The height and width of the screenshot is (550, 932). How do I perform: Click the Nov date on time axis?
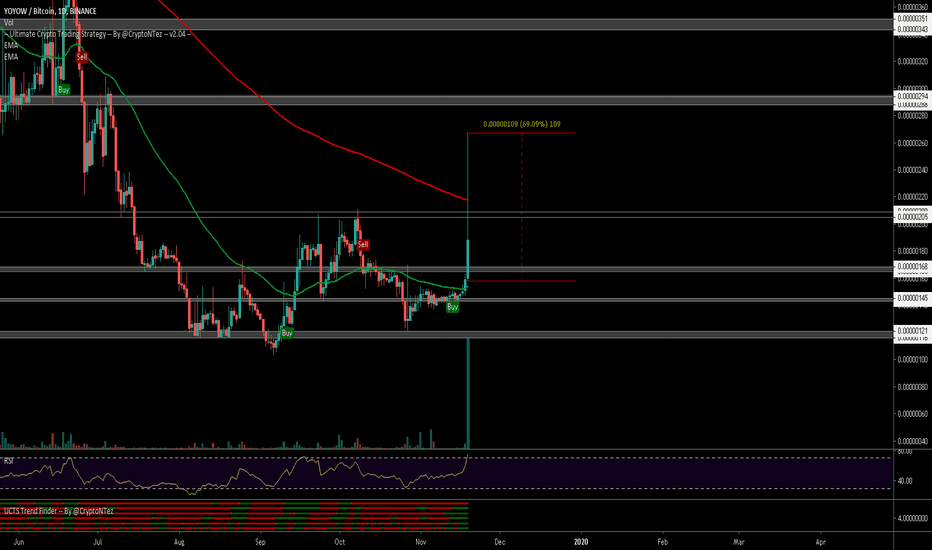[420, 542]
